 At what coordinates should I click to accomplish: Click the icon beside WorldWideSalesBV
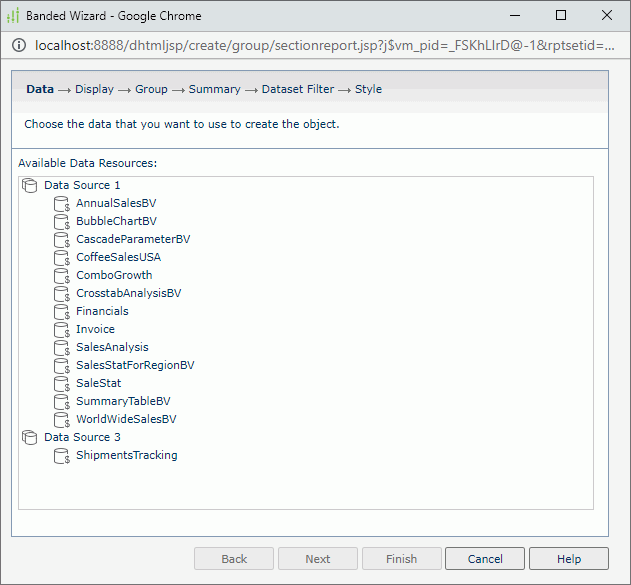point(62,420)
